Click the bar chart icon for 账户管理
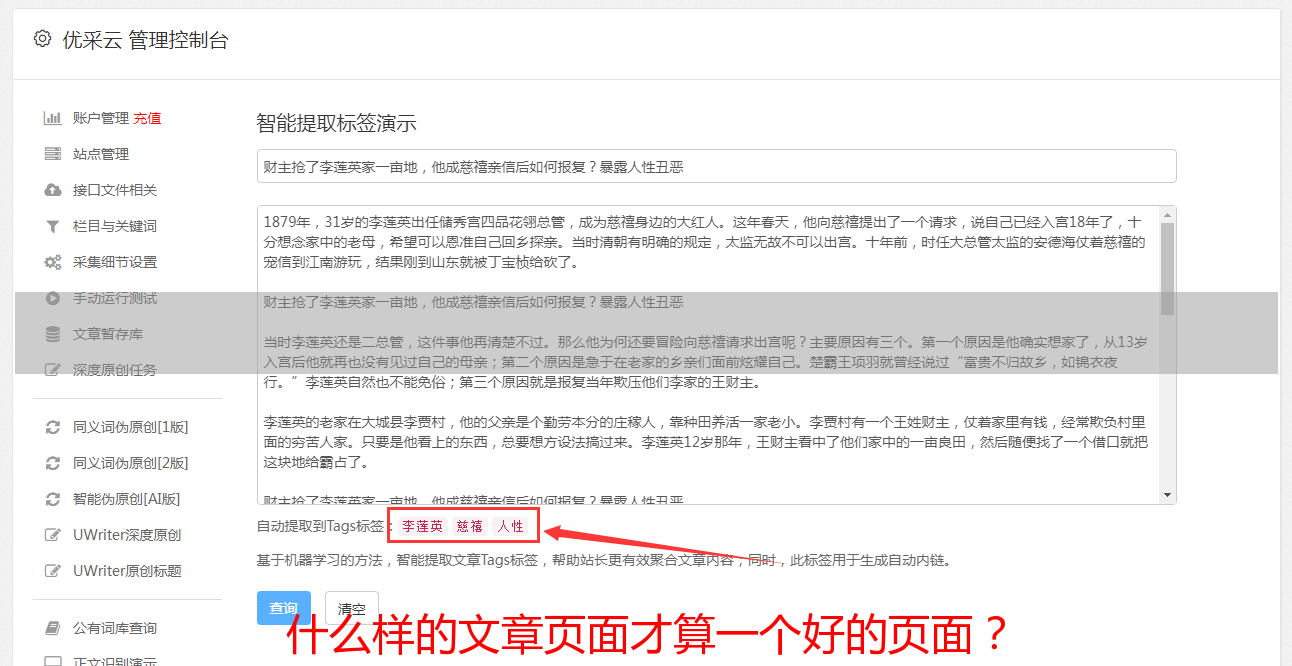The image size is (1292, 666). tap(53, 118)
